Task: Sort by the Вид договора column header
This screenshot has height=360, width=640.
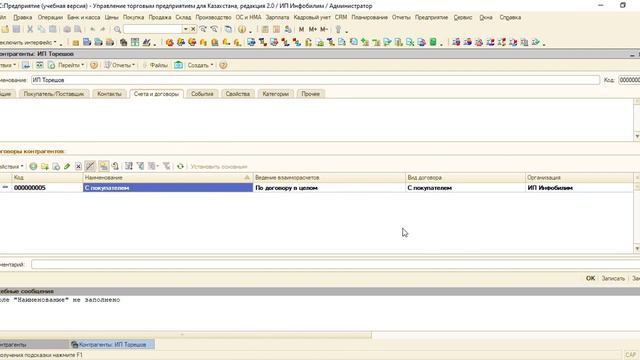Action: pos(465,178)
